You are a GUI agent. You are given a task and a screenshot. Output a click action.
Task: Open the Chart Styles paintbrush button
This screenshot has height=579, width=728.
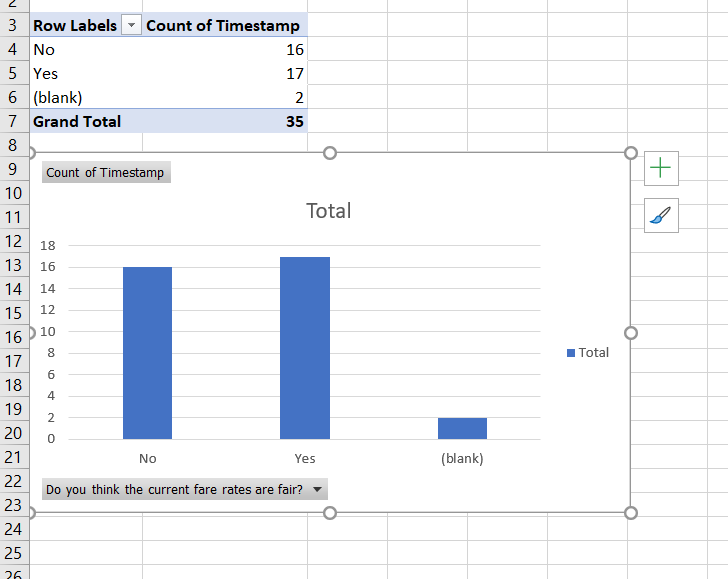coord(661,214)
